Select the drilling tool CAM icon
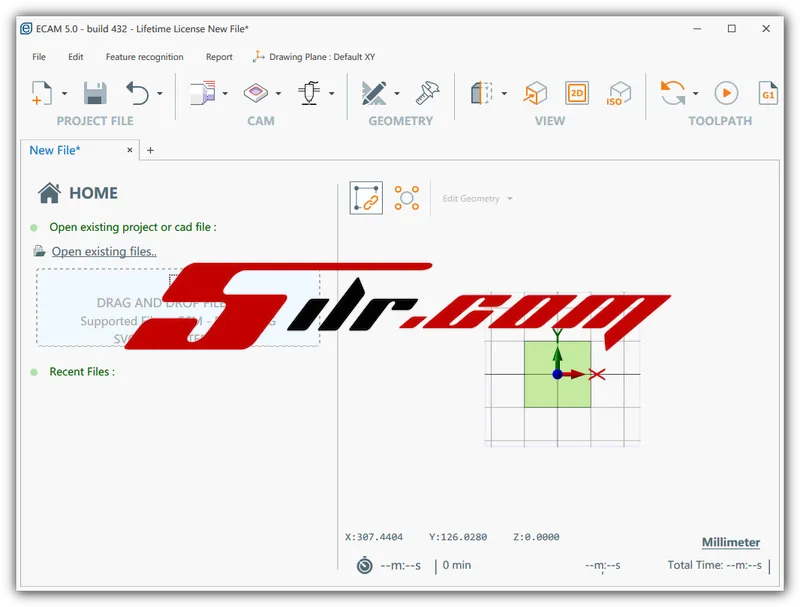This screenshot has height=607, width=800. click(309, 93)
